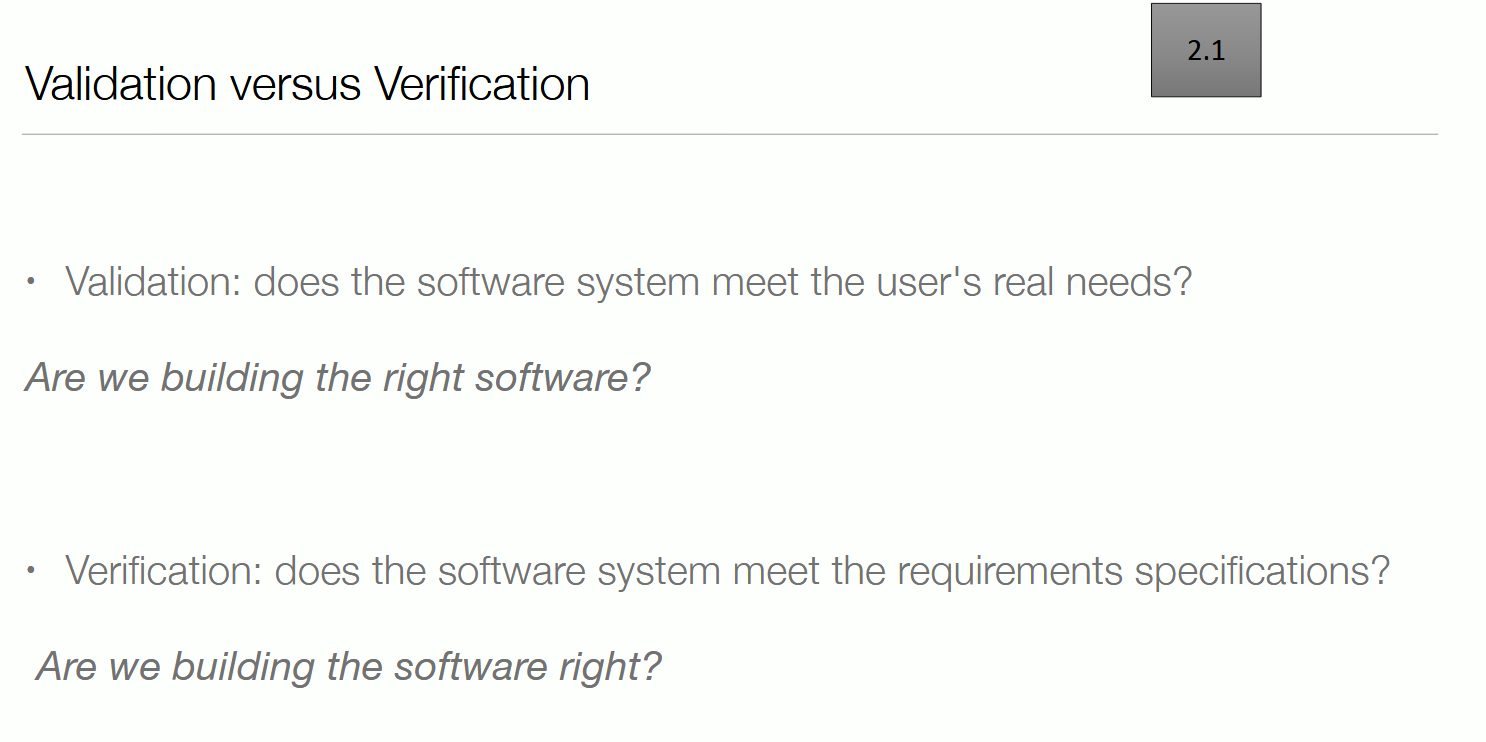Click the bullet dot before the Validation line

(x=32, y=282)
